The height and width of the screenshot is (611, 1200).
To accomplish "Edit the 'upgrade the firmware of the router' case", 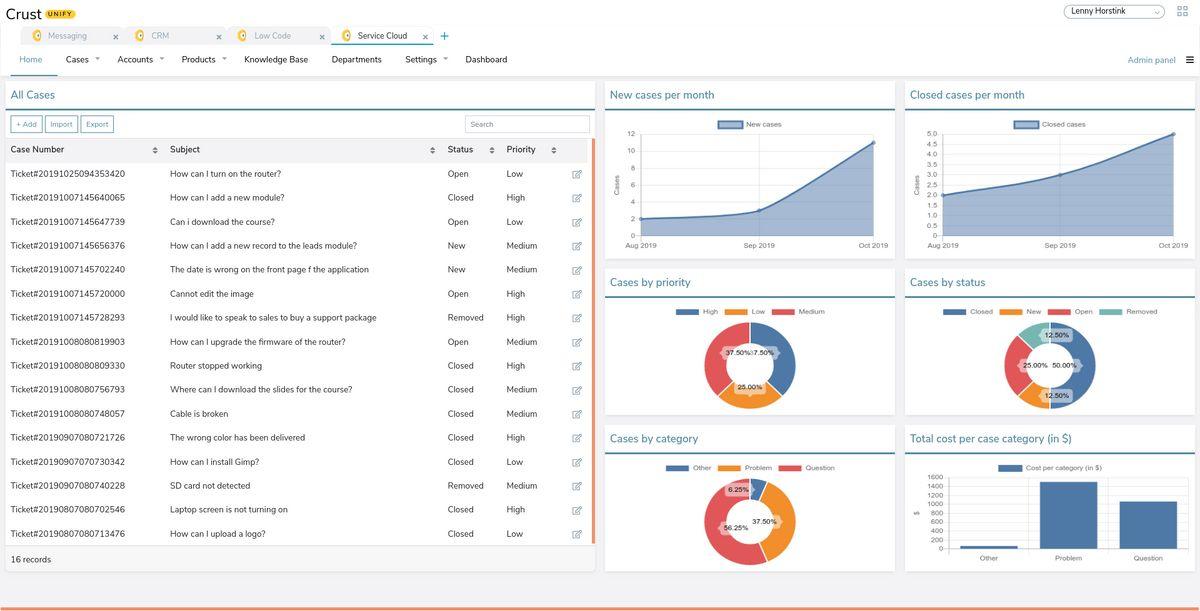I will pyautogui.click(x=577, y=342).
